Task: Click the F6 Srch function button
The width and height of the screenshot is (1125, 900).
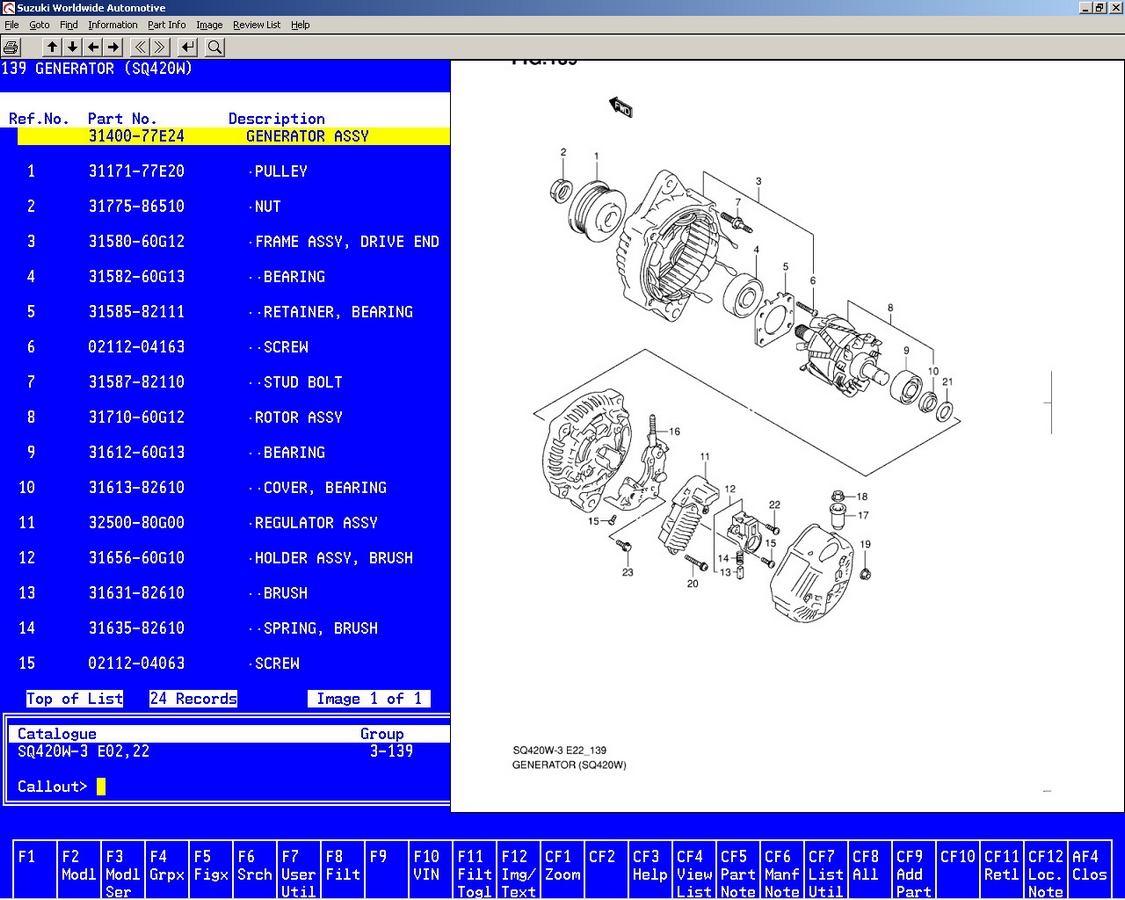Action: [x=254, y=870]
